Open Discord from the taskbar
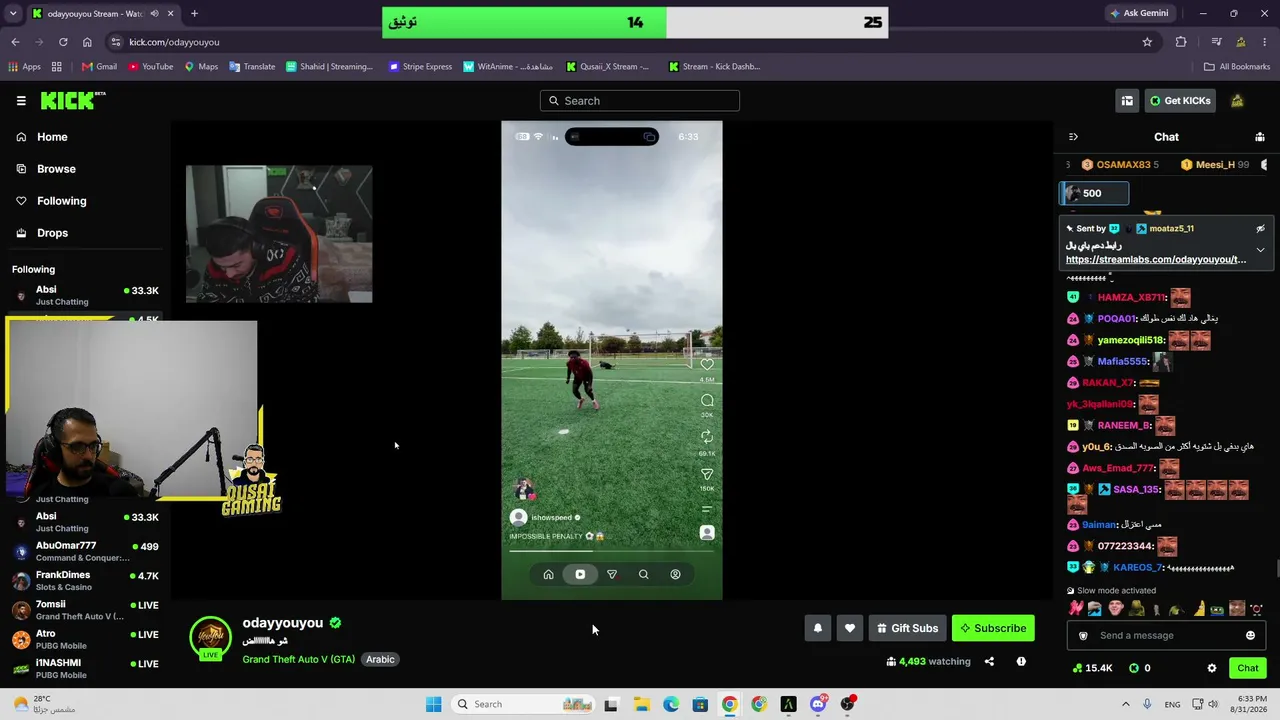The image size is (1280, 720). tap(818, 704)
